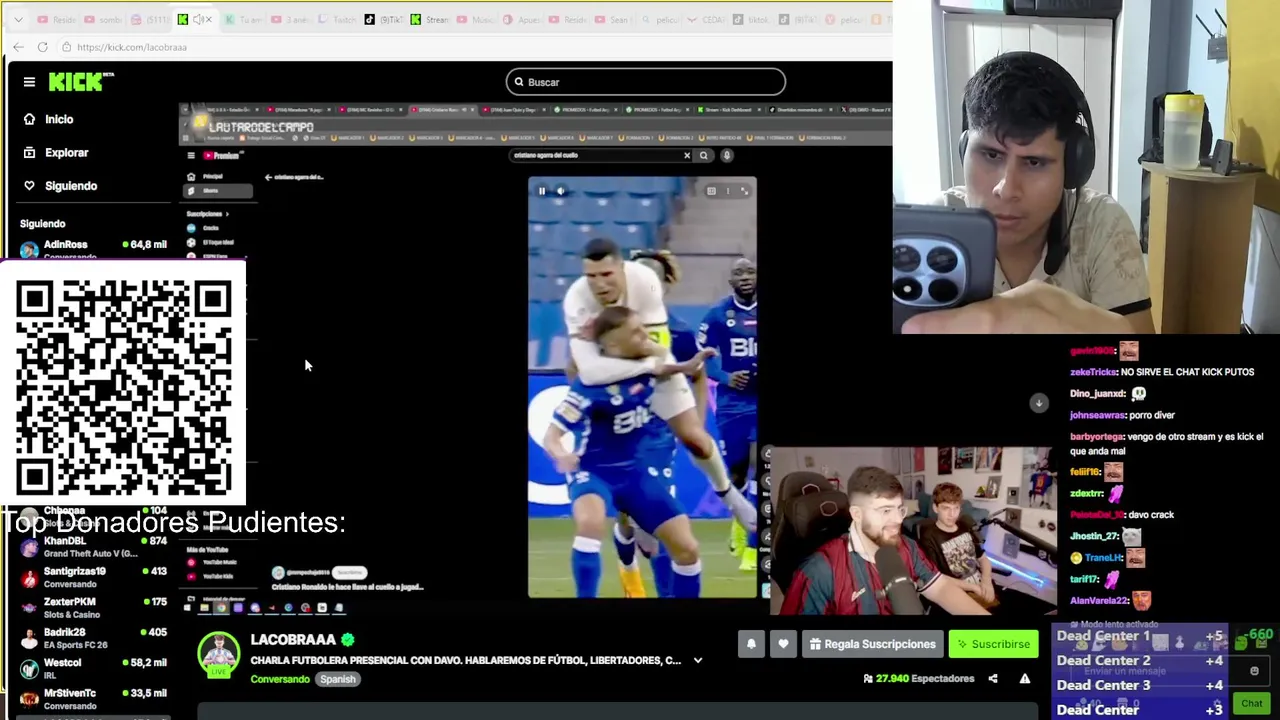Click the LACOBRAAA channel name
Viewport: 1280px width, 720px height.
293,639
